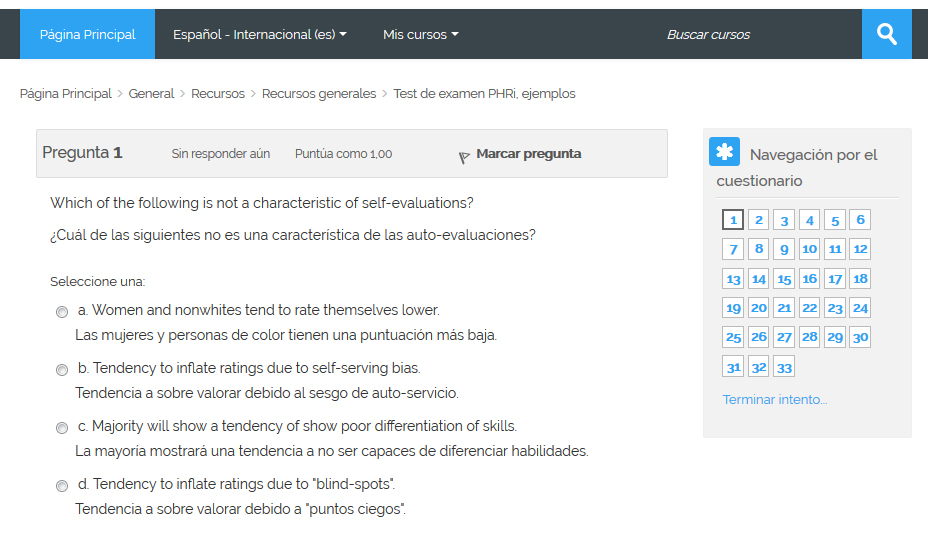This screenshot has height=546, width=928.
Task: Jump to question 2 in quiz navigation
Action: point(759,220)
